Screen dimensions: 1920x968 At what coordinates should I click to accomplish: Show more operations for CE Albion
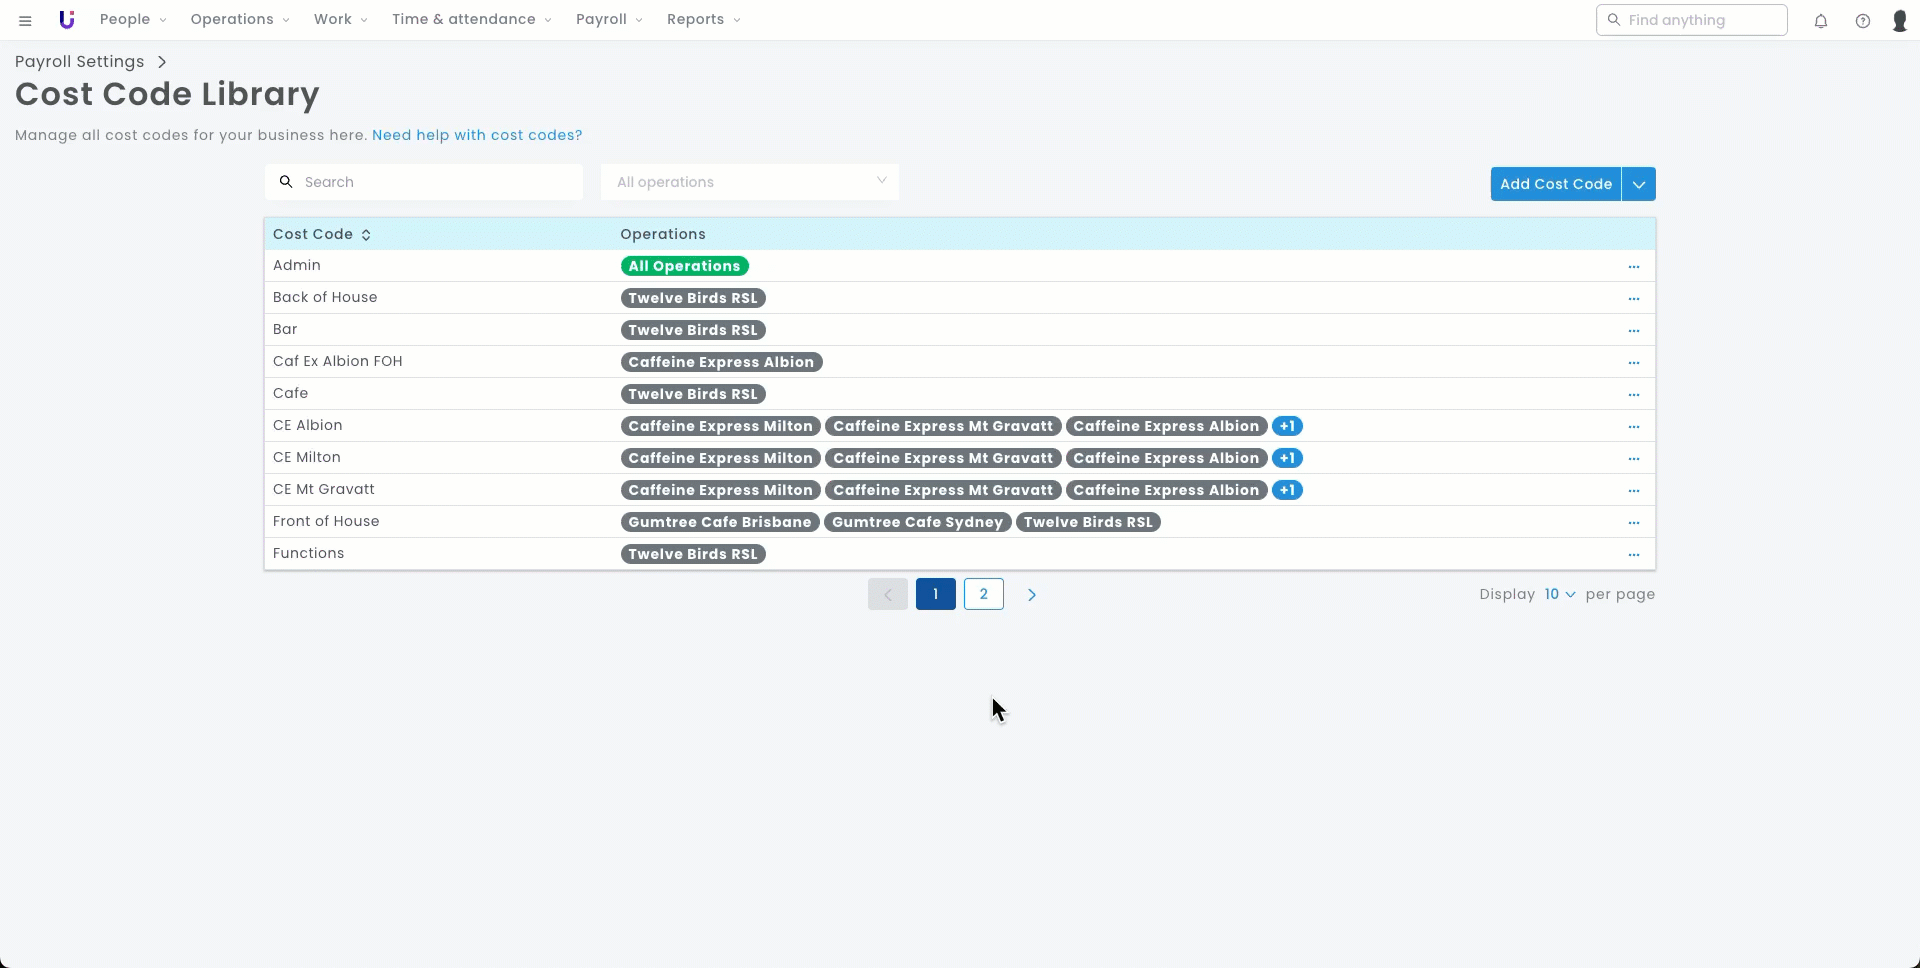click(x=1287, y=427)
